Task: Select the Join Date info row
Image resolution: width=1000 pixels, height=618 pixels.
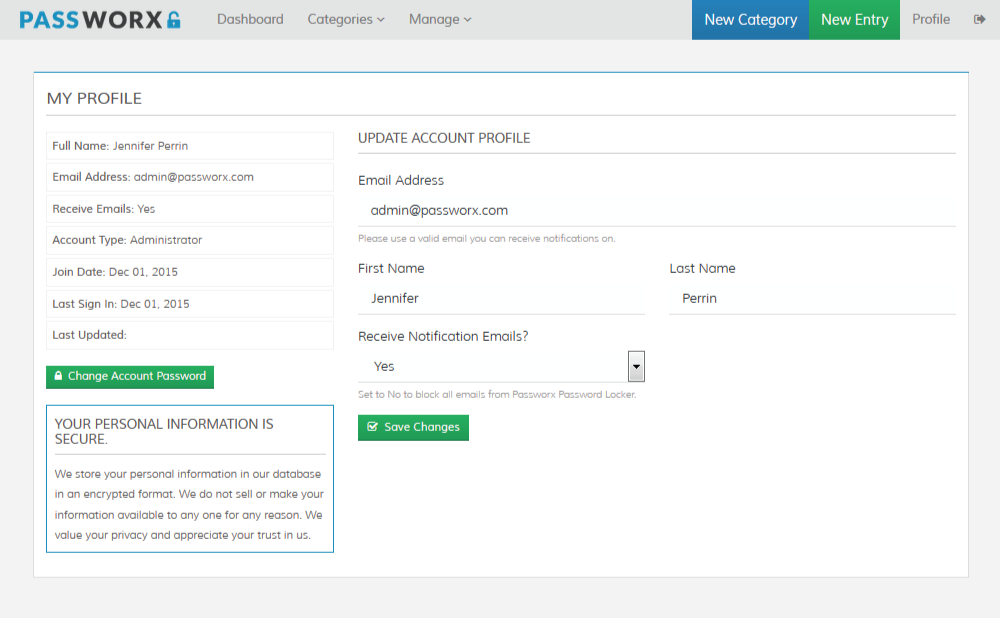Action: pos(189,272)
